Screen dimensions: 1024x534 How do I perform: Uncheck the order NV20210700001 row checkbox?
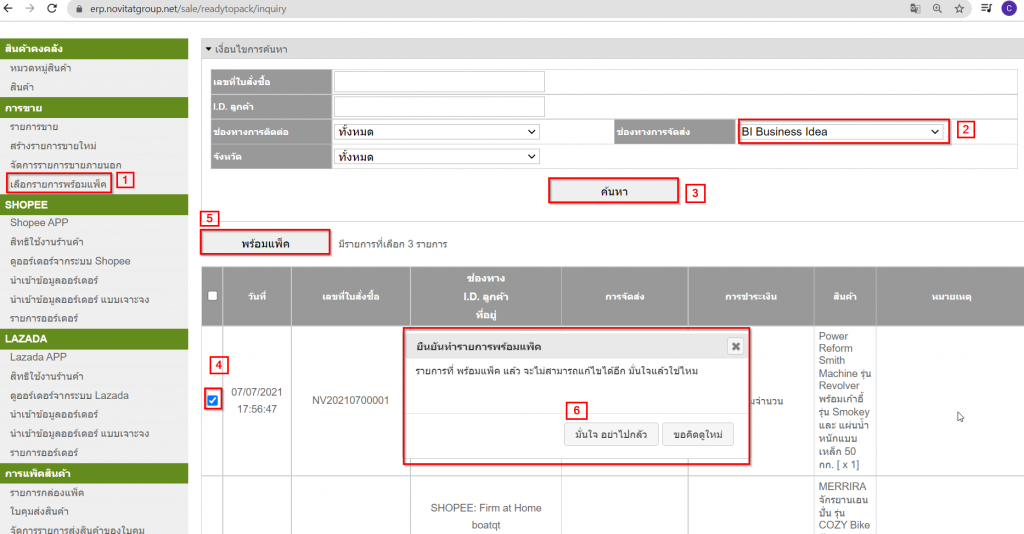tap(212, 401)
